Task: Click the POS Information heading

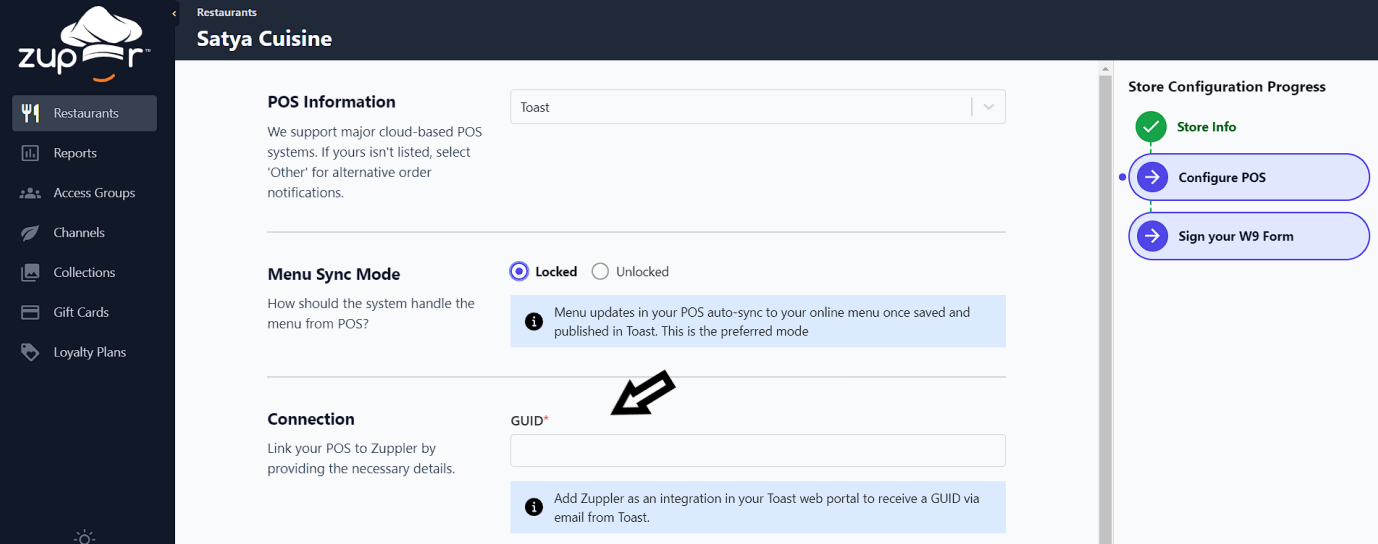Action: tap(331, 102)
